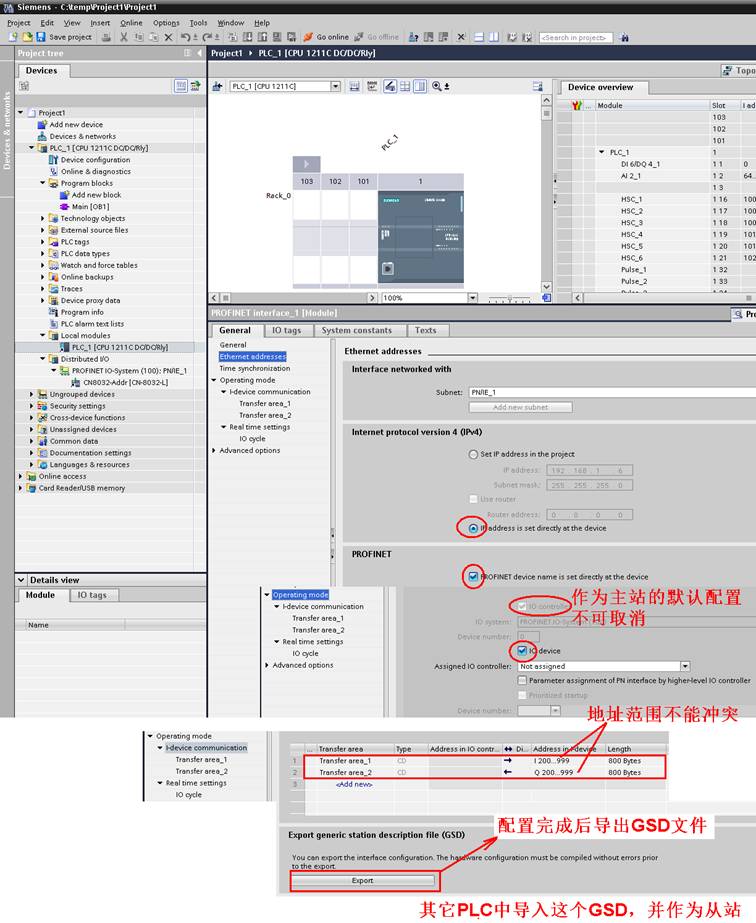This screenshot has height=923, width=756.
Task: Open the Assigned IO controller dropdown
Action: tap(685, 666)
